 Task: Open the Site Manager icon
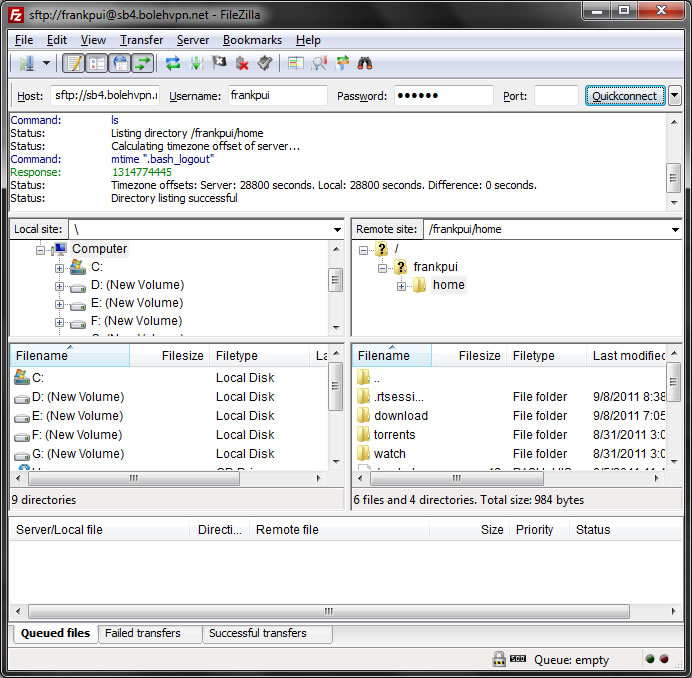click(26, 64)
